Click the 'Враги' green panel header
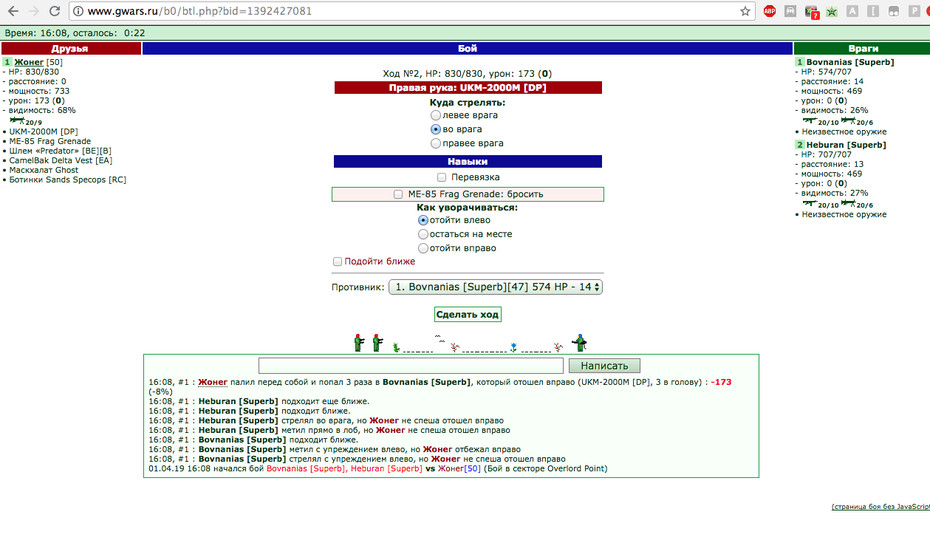 pyautogui.click(x=862, y=49)
